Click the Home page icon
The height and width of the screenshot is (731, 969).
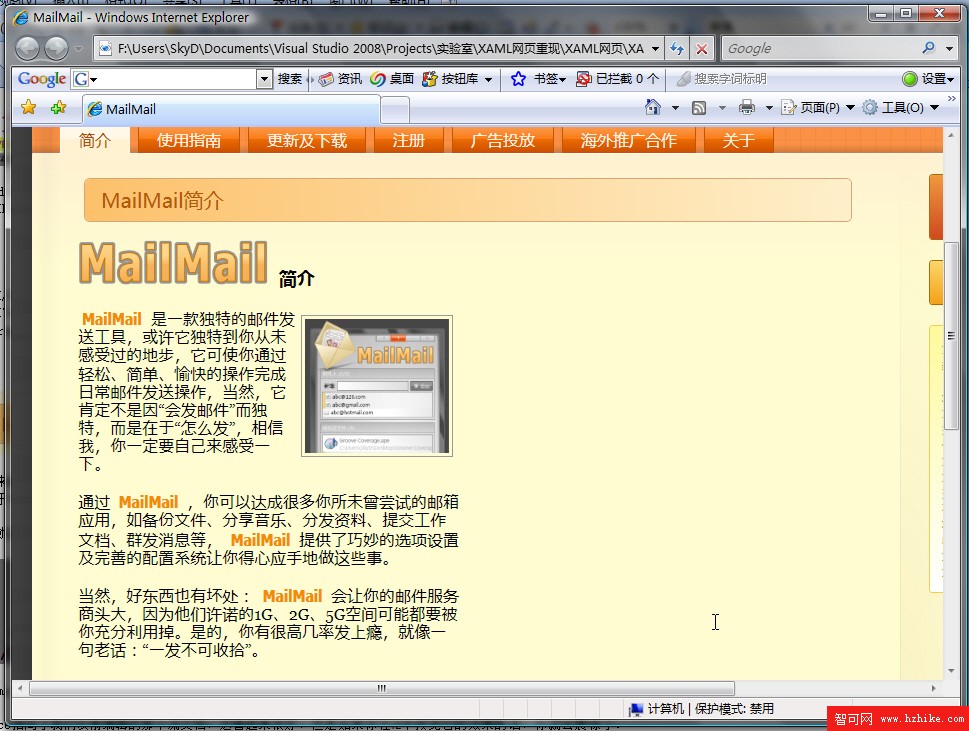click(x=653, y=108)
